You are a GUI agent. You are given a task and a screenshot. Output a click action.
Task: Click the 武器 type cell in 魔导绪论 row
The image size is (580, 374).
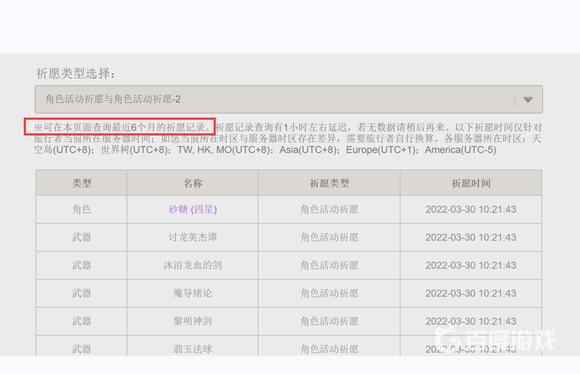[81, 293]
